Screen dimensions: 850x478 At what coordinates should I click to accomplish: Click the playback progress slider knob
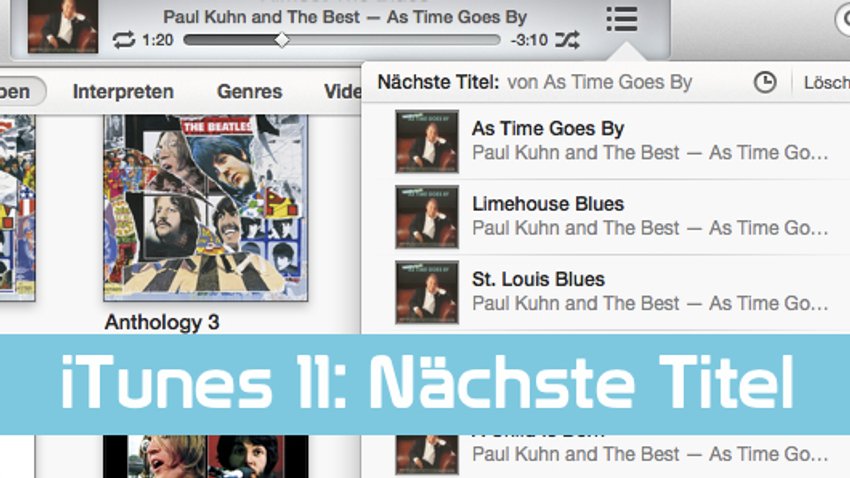tap(282, 40)
